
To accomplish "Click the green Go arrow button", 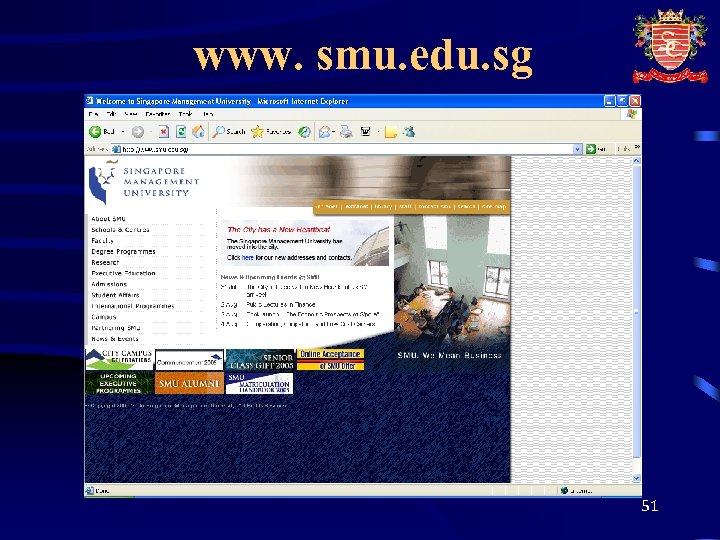I will (x=591, y=149).
